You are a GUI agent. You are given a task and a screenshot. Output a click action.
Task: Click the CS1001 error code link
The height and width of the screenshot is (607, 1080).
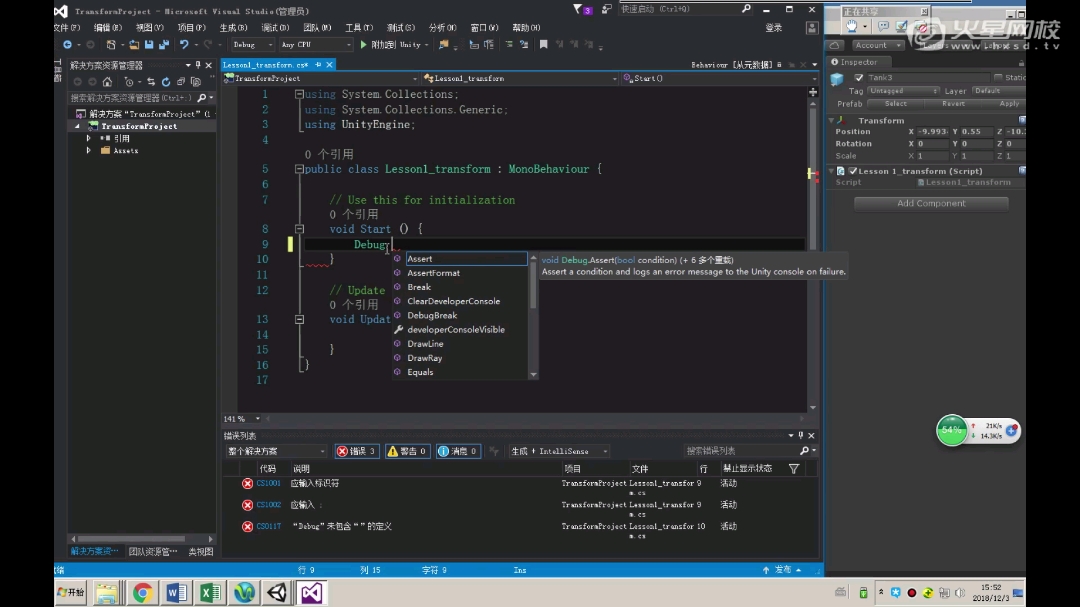pyautogui.click(x=269, y=484)
